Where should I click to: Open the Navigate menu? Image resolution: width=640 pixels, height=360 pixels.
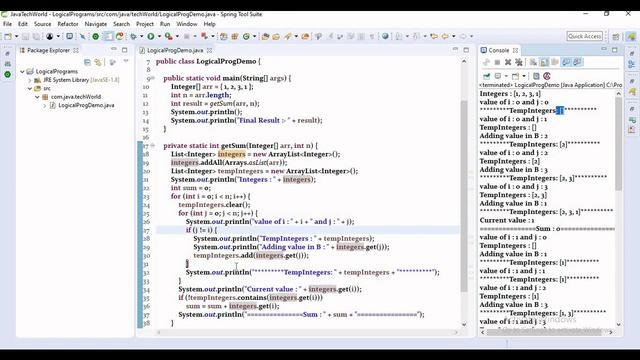[x=96, y=24]
